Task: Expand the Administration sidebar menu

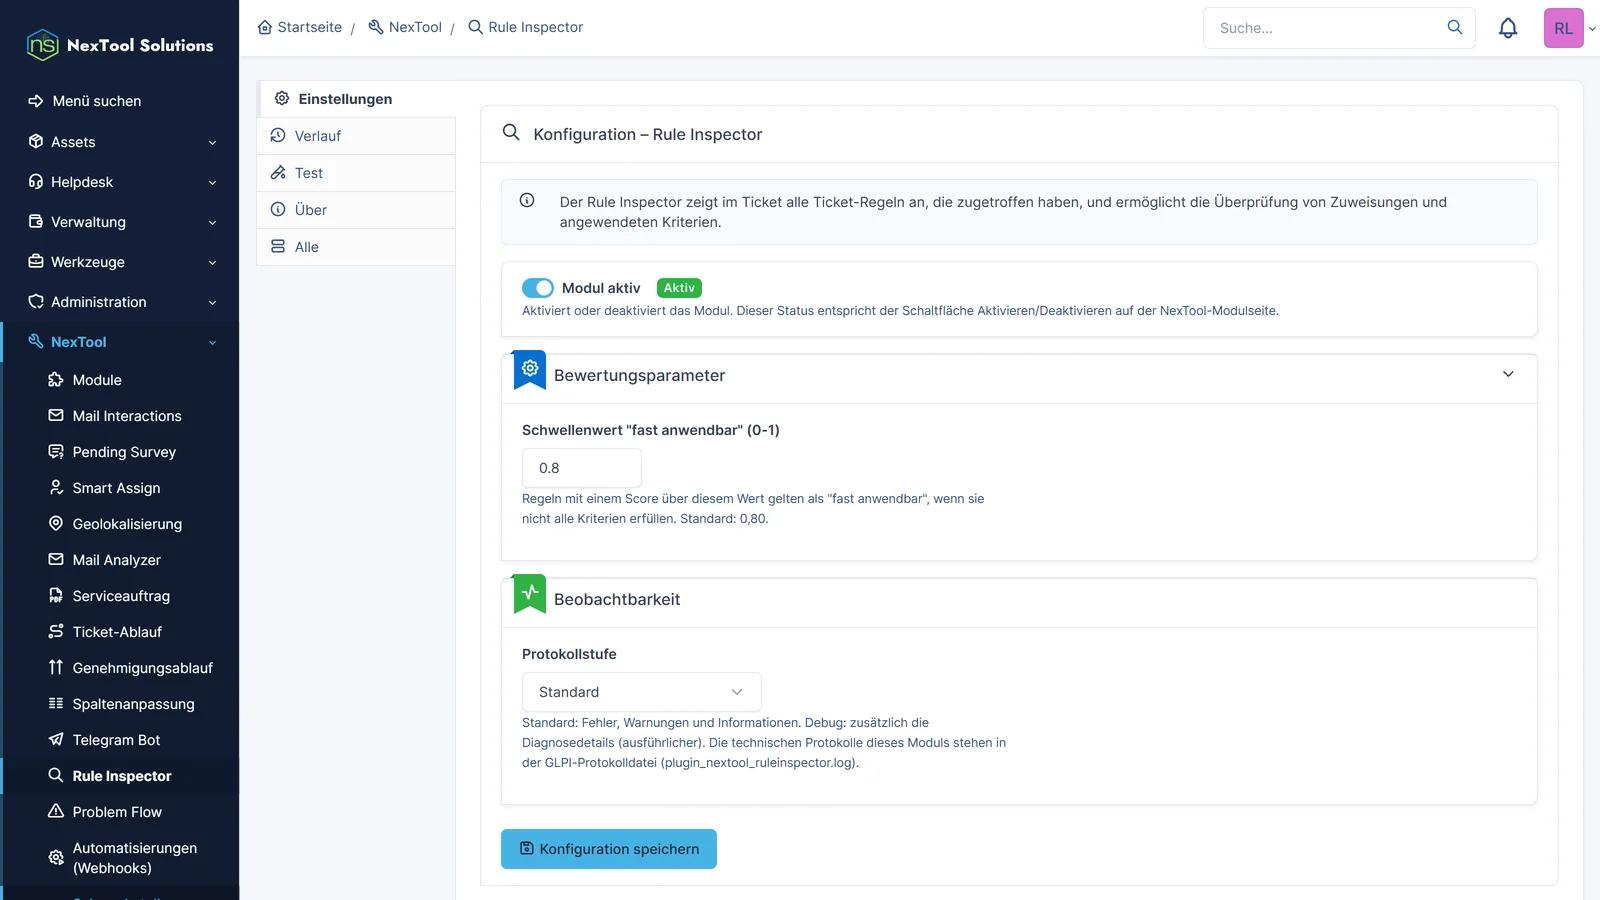Action: [120, 302]
